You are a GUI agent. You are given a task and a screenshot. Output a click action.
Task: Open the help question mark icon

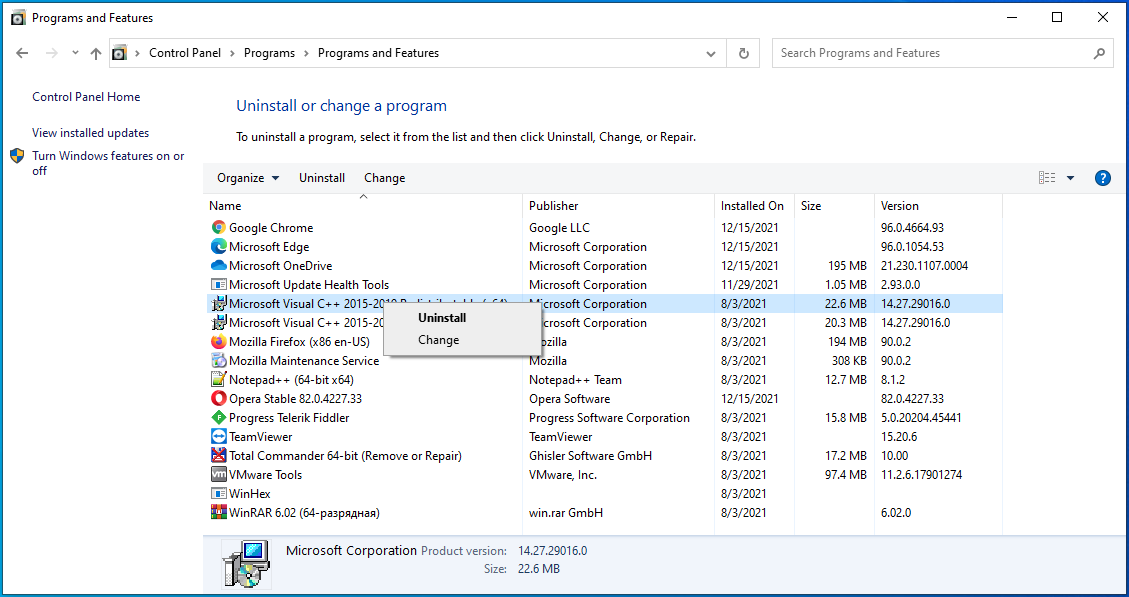[1102, 178]
